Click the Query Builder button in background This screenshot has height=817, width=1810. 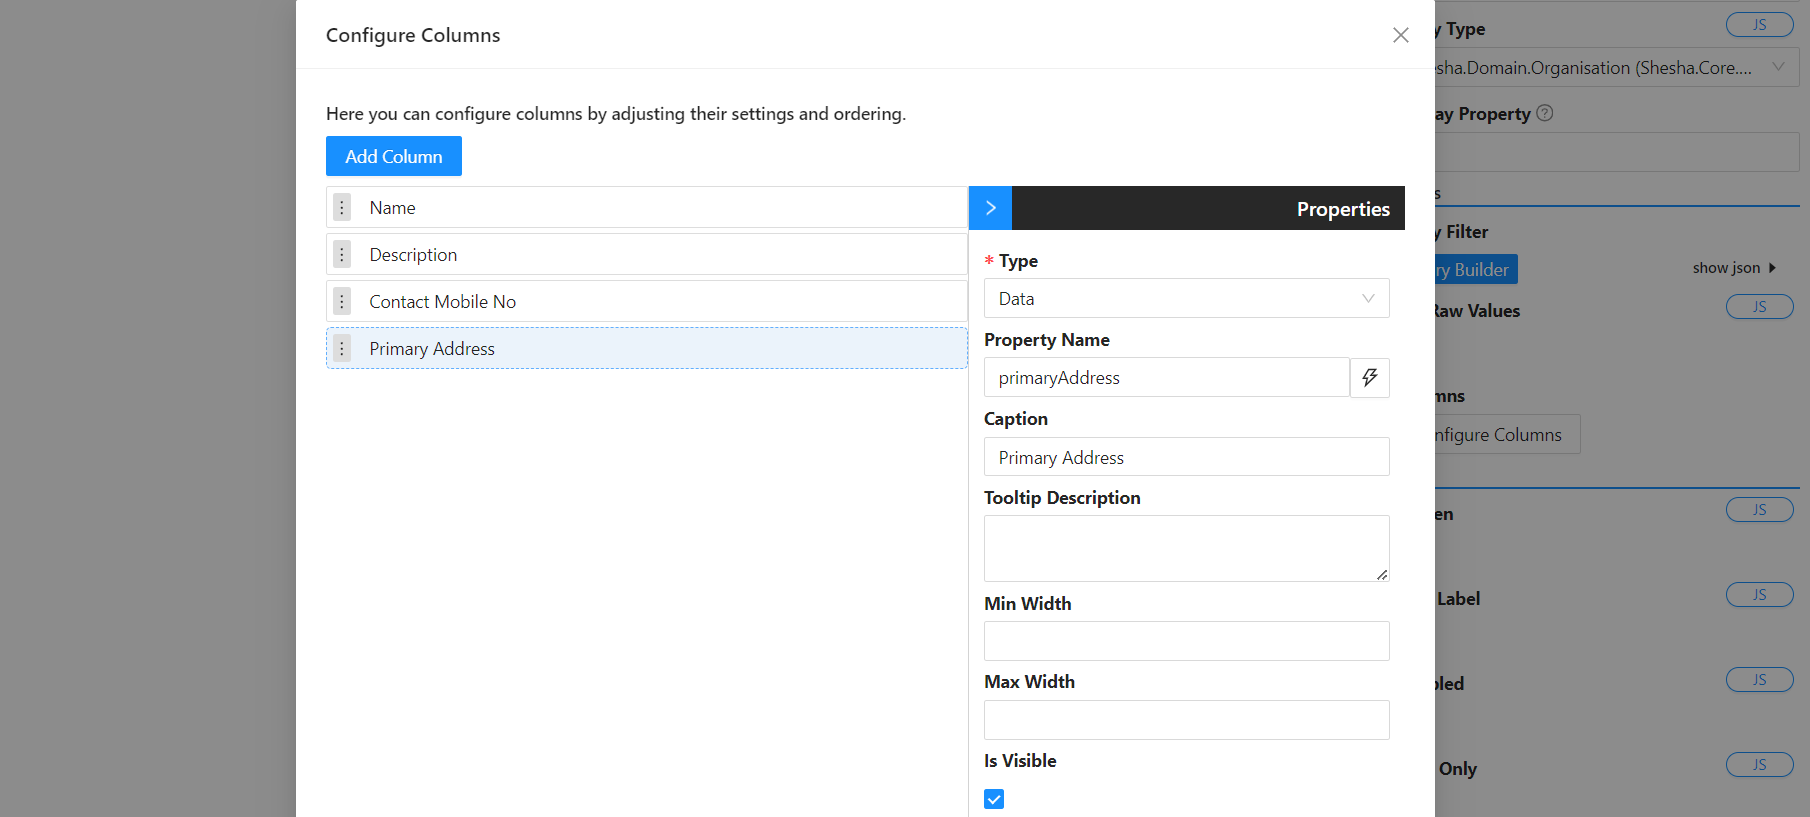coord(1476,269)
